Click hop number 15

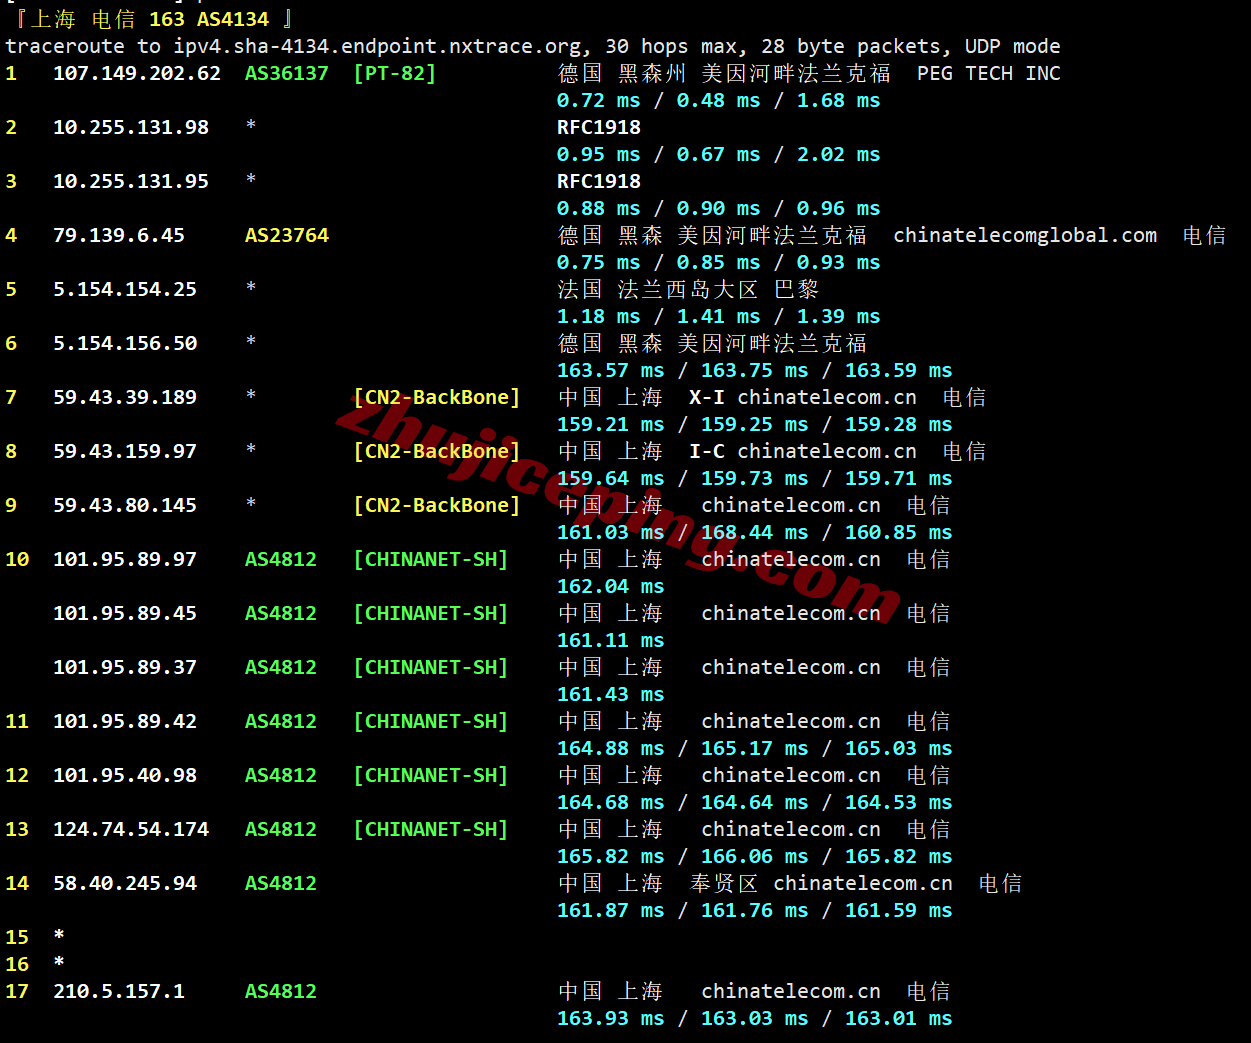pos(17,937)
